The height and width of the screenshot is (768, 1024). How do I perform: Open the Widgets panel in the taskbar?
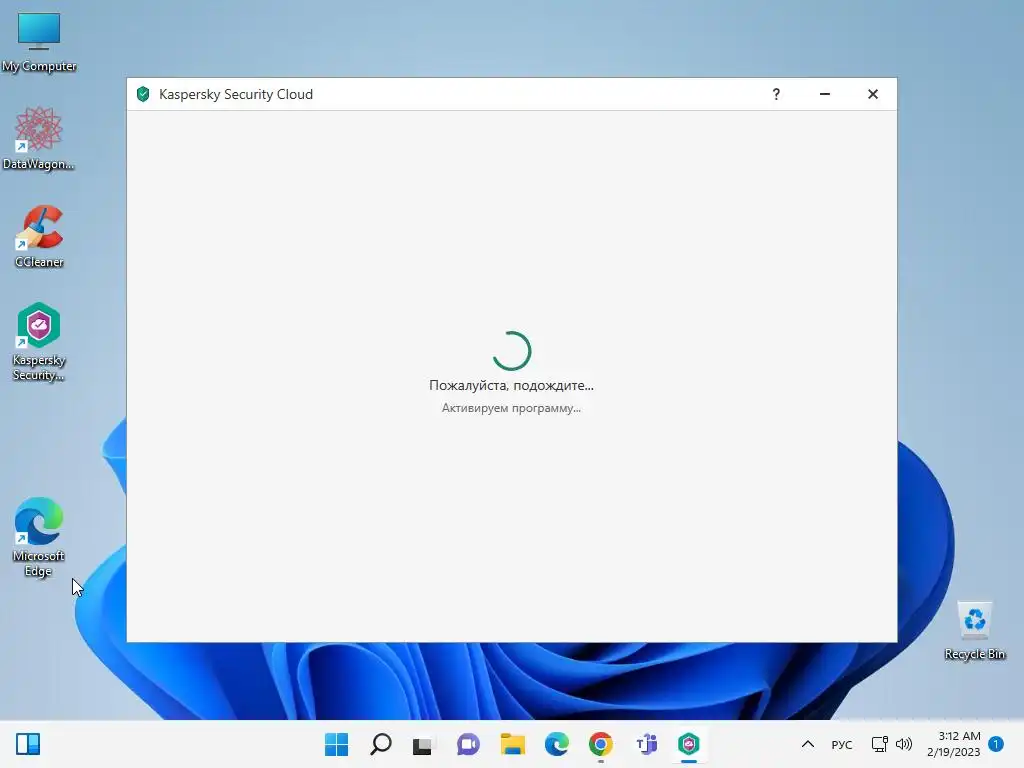(28, 744)
